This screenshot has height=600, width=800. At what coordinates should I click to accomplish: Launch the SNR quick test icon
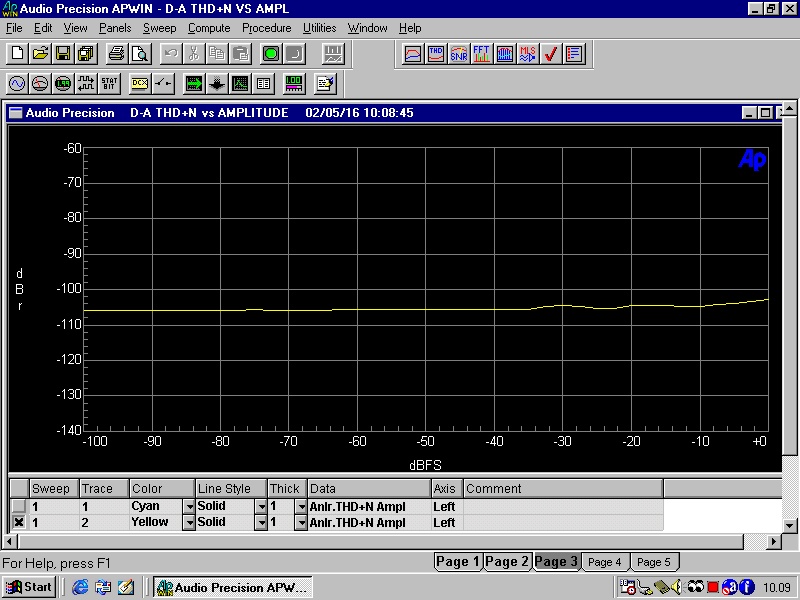click(459, 54)
